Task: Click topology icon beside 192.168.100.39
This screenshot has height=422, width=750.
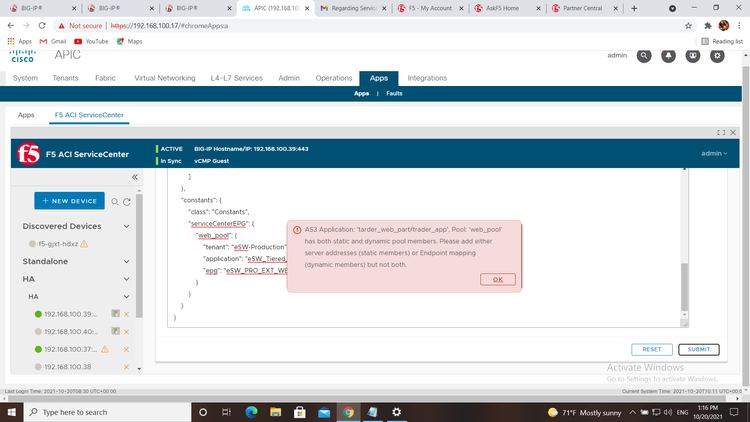Action: click(115, 314)
